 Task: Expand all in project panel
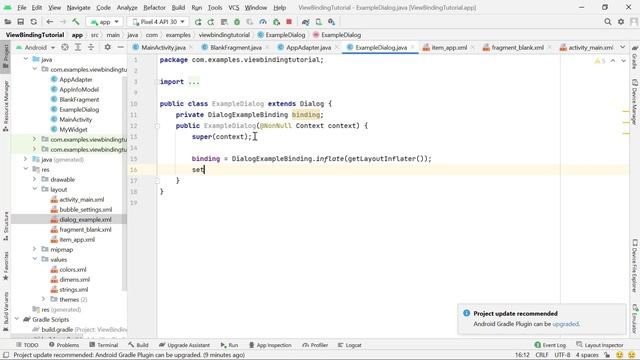pyautogui.click(x=78, y=47)
